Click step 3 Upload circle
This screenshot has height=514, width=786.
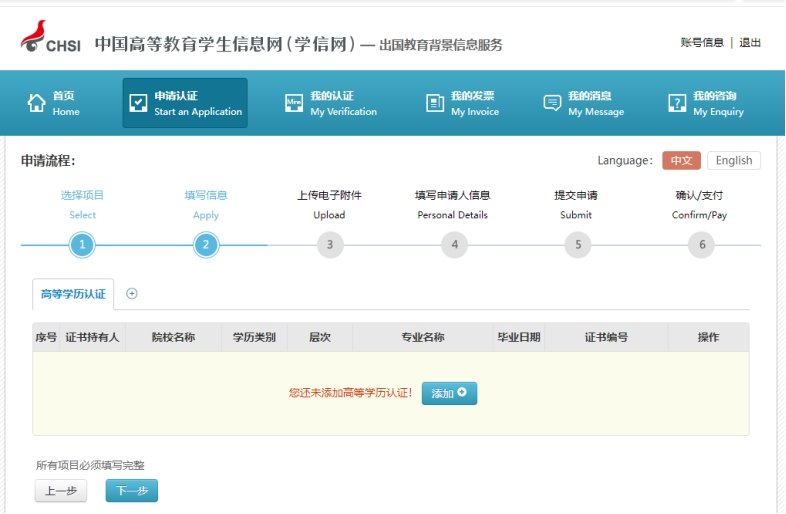(329, 245)
